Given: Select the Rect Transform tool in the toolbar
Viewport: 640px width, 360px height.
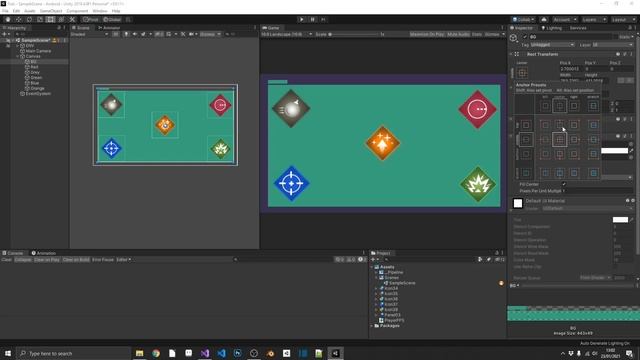Looking at the screenshot, I should (50, 20).
